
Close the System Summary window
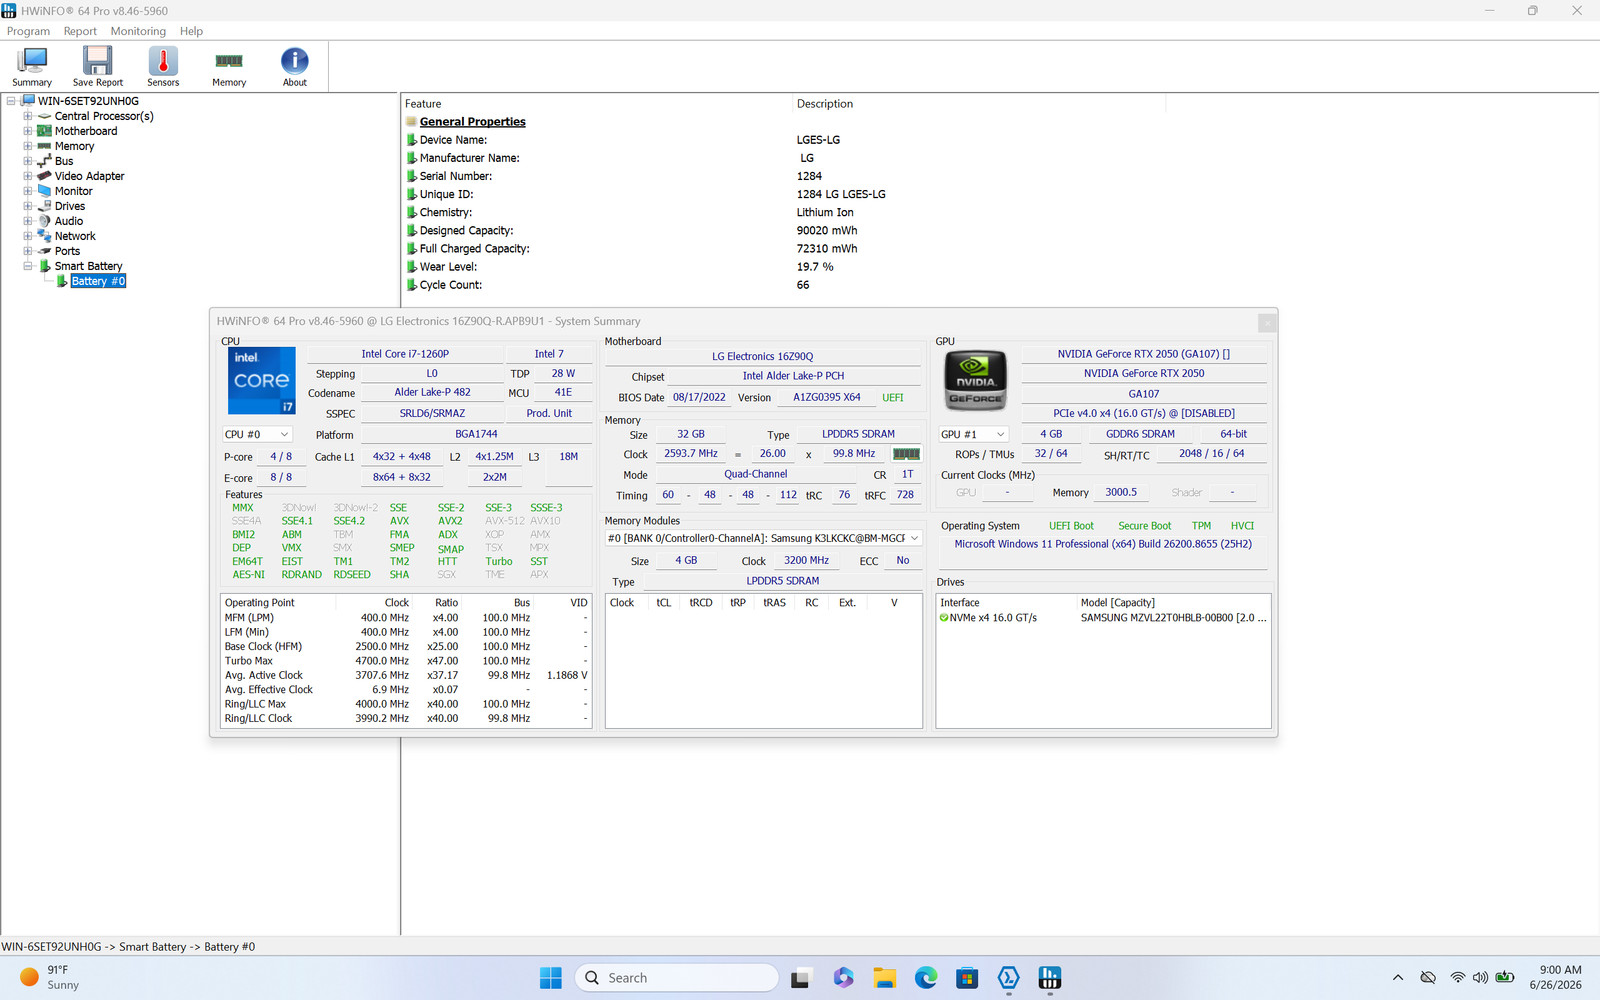[x=1267, y=322]
